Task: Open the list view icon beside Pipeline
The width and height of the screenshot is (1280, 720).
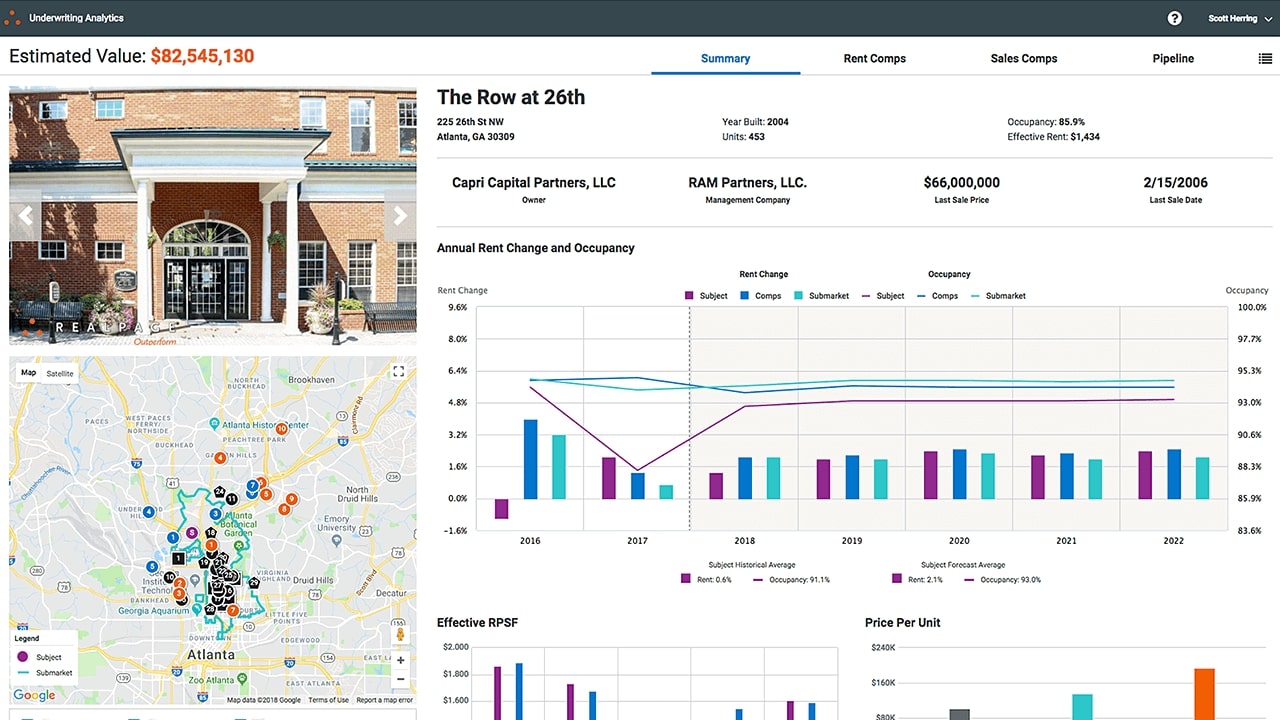Action: 1265,59
